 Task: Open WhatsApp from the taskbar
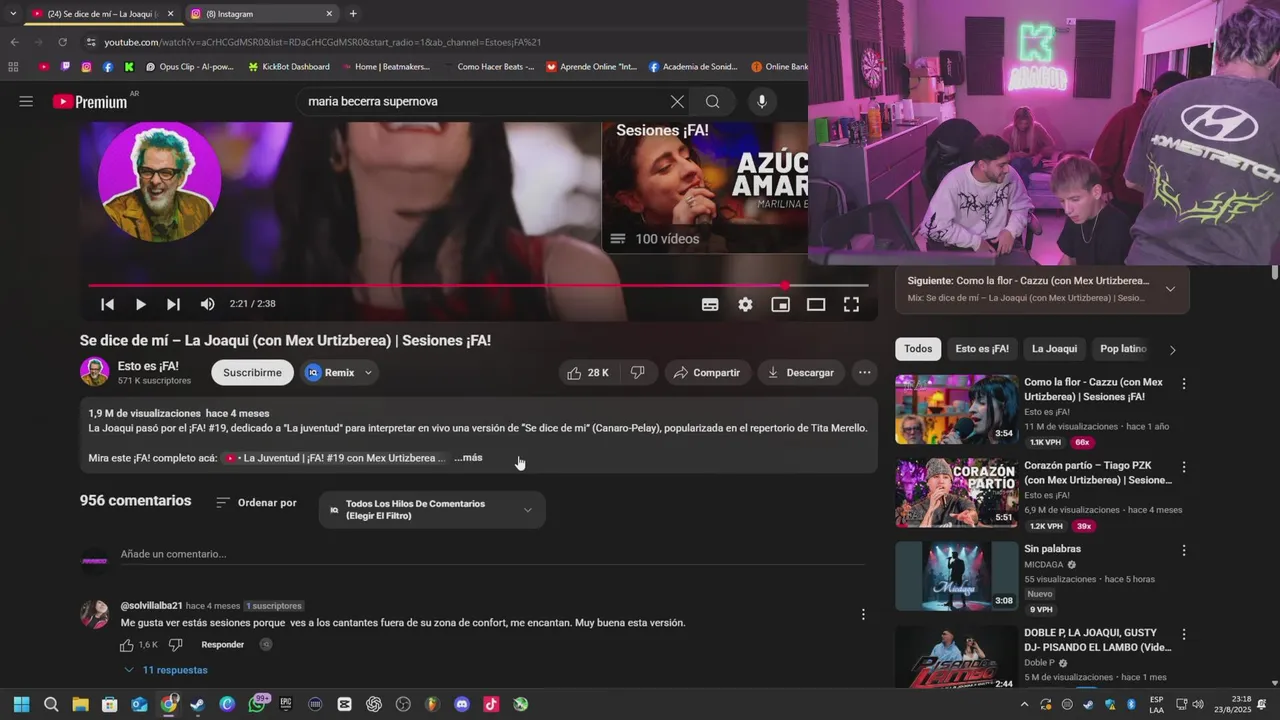(x=257, y=704)
